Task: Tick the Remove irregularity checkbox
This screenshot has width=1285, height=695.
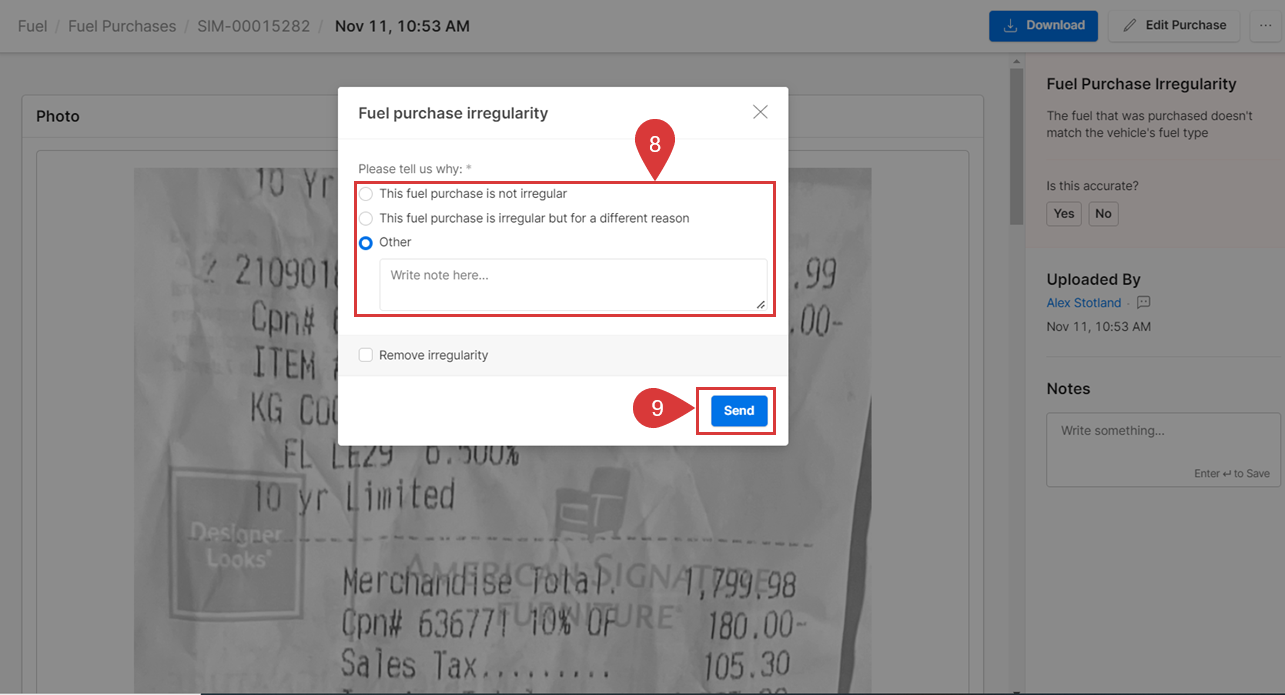Action: 366,355
